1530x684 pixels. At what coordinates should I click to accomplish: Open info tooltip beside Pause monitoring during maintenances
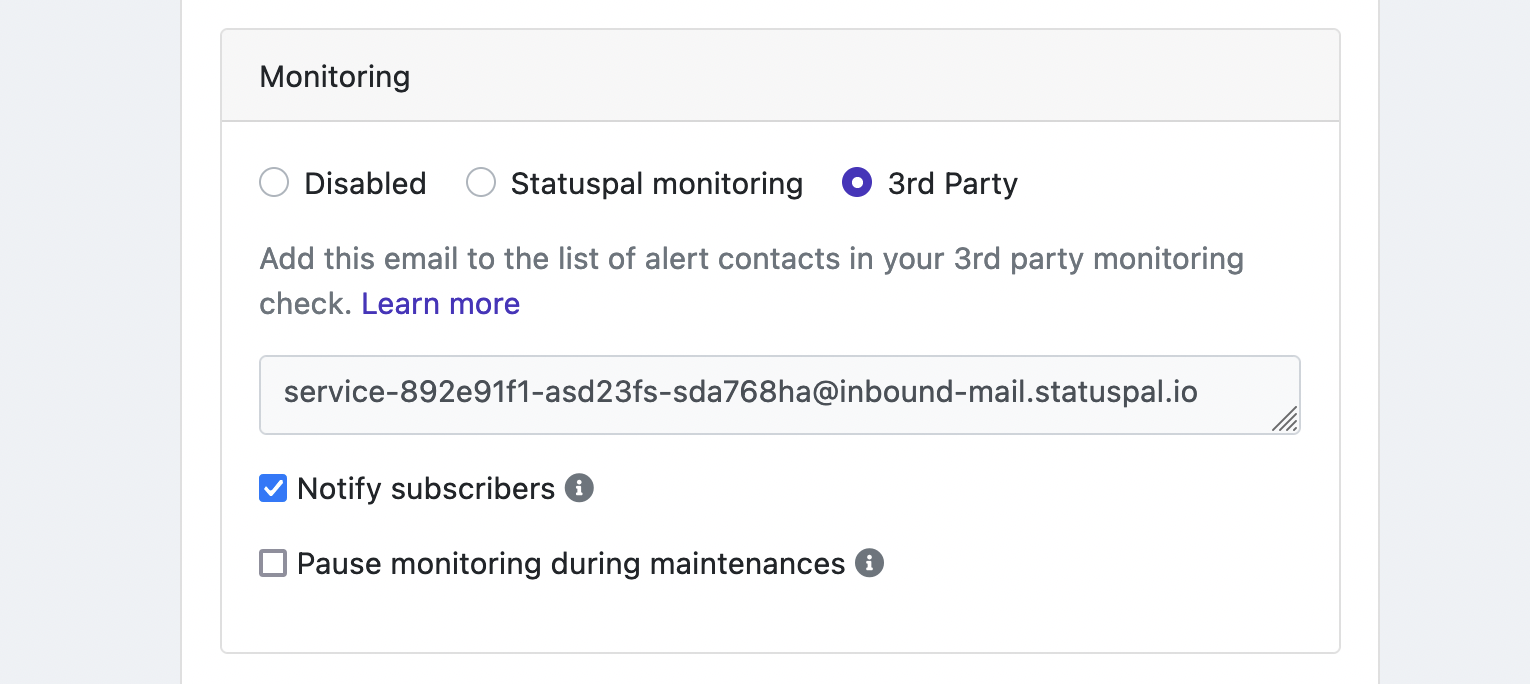(x=869, y=563)
